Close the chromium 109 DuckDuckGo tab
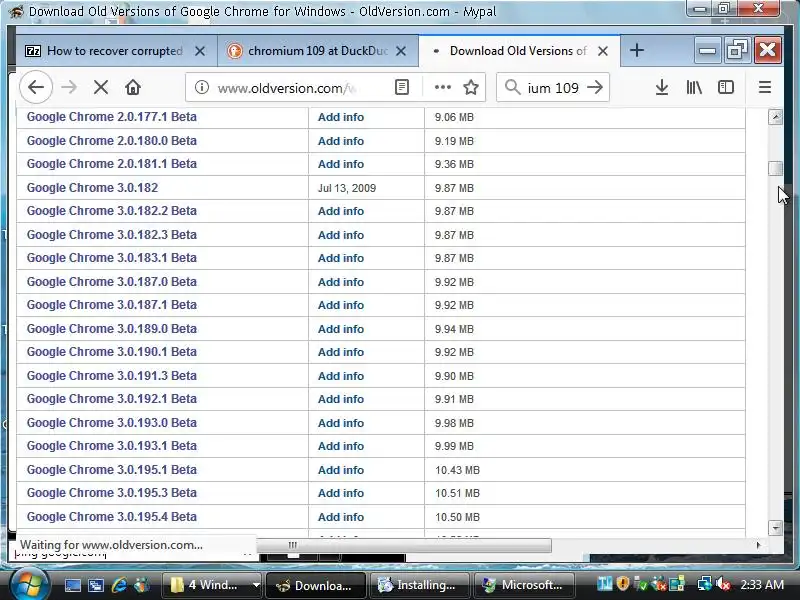This screenshot has height=600, width=800. pos(401,51)
